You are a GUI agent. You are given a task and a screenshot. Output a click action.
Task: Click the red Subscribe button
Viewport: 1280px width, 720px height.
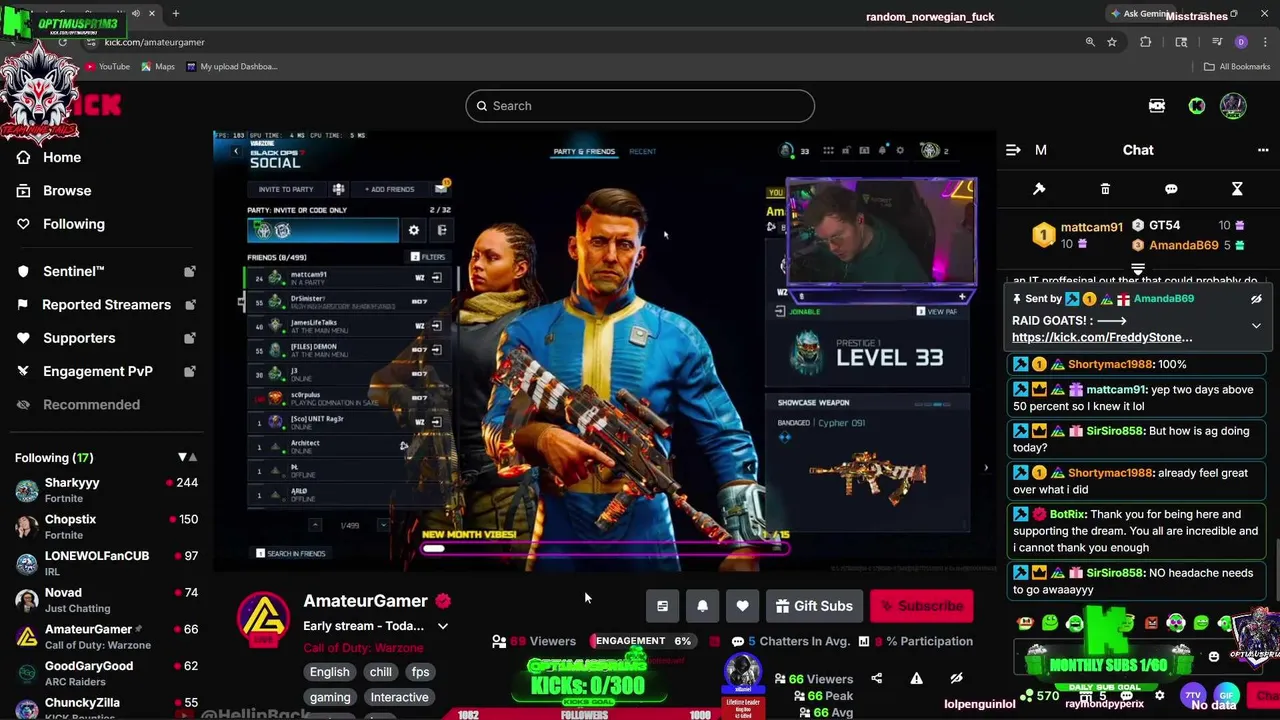coord(921,606)
